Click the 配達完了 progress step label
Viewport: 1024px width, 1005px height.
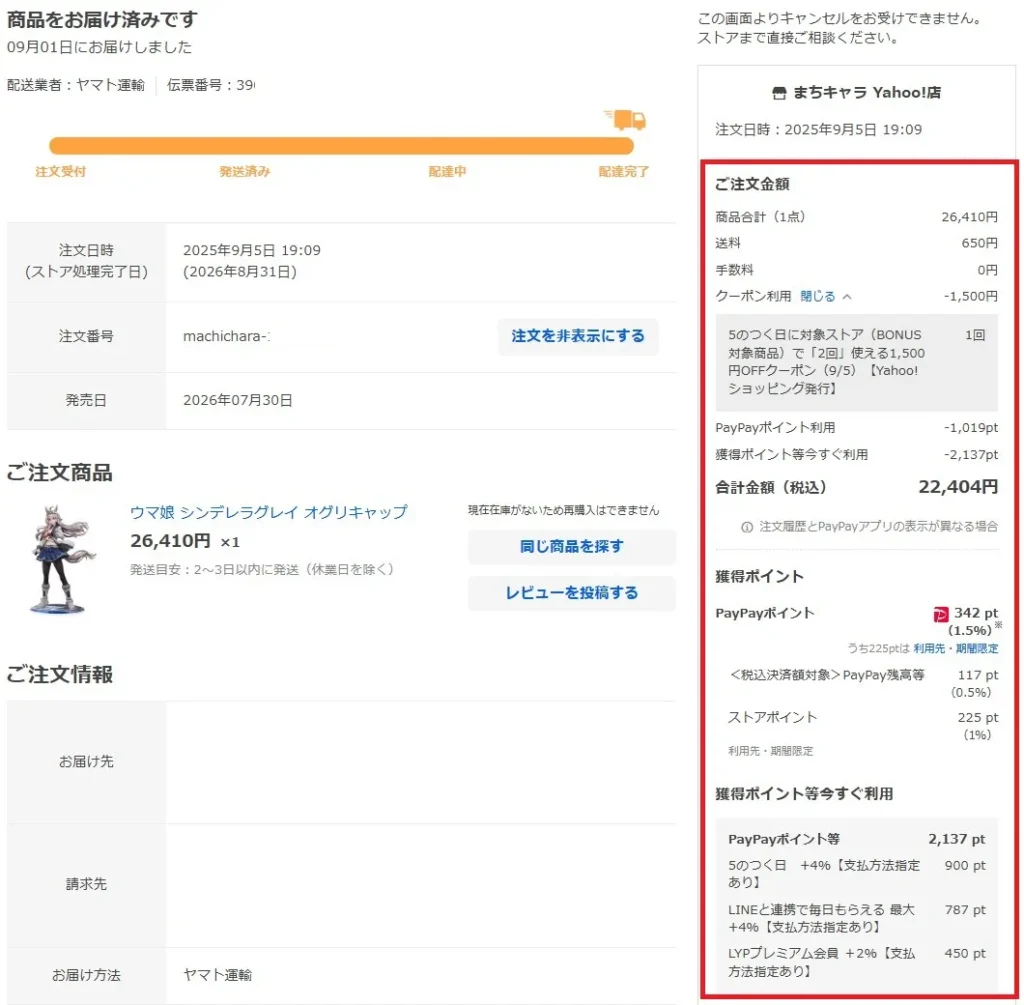coord(624,172)
